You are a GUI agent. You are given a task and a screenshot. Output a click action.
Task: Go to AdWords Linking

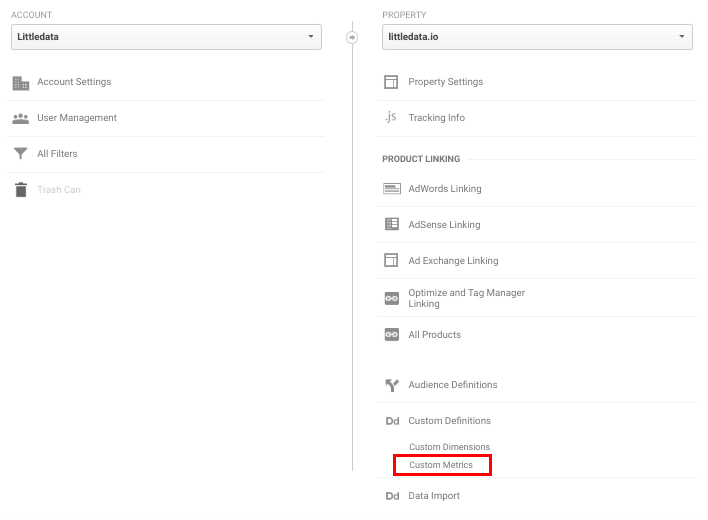click(445, 189)
